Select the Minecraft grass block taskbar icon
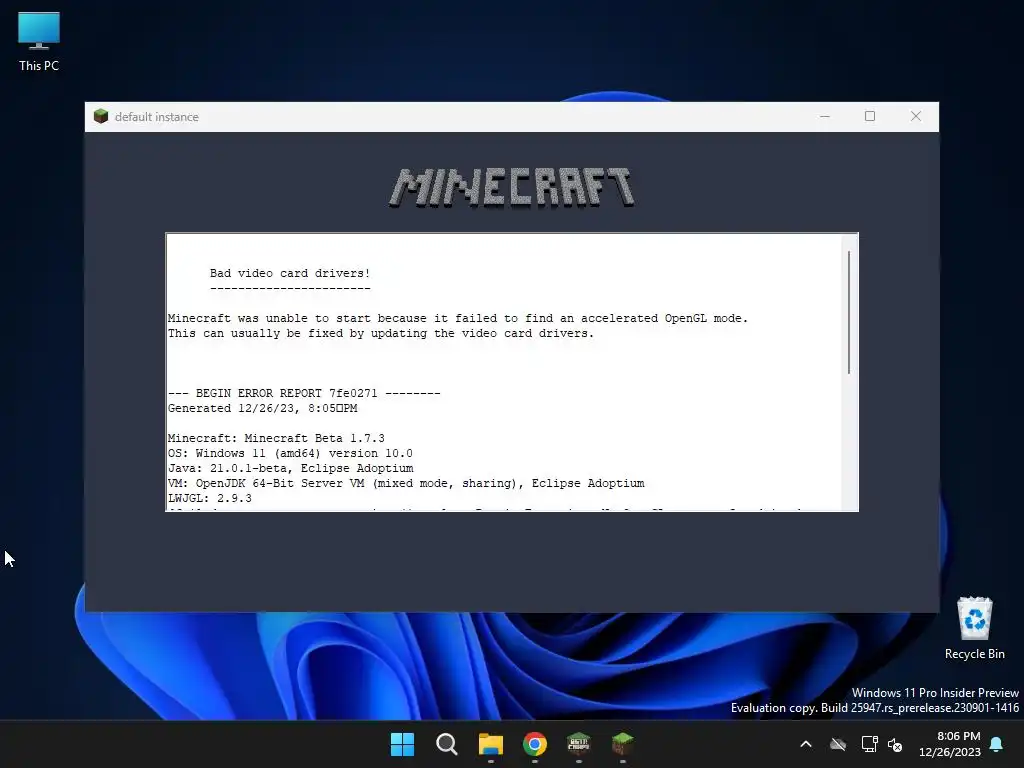This screenshot has height=768, width=1024. click(x=622, y=744)
